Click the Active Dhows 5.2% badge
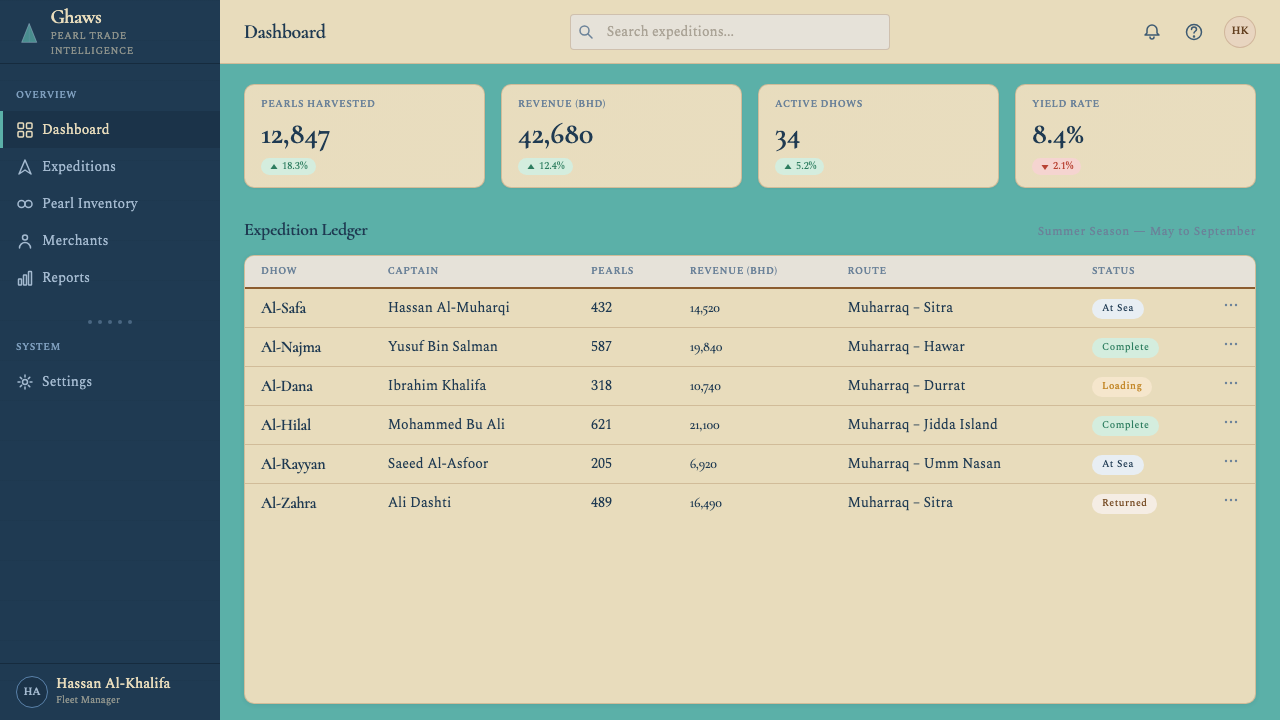 [799, 166]
